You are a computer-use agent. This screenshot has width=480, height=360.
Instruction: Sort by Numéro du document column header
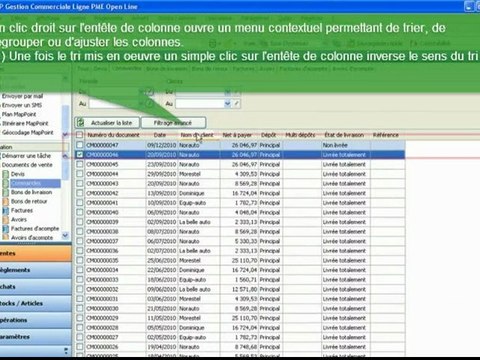coord(113,135)
